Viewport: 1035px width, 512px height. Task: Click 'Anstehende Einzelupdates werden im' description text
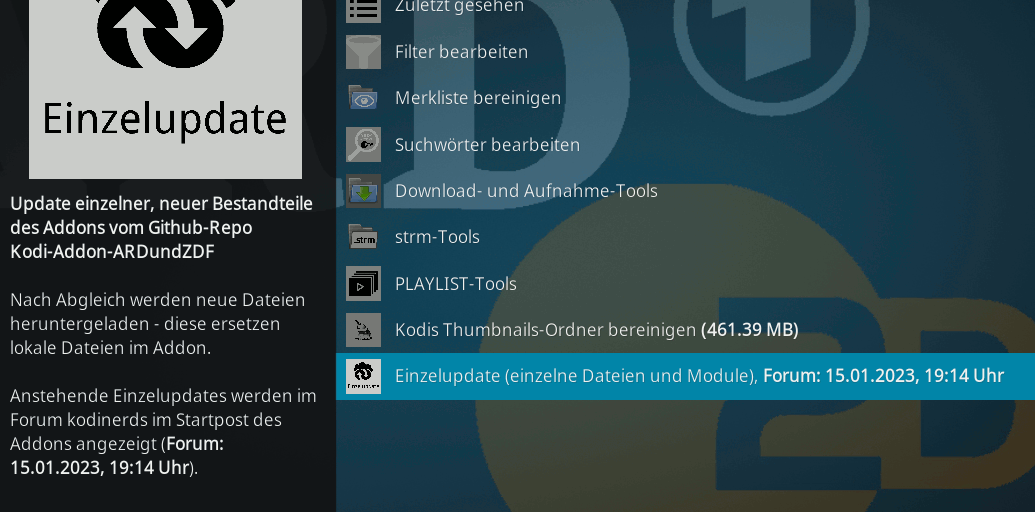coord(163,396)
